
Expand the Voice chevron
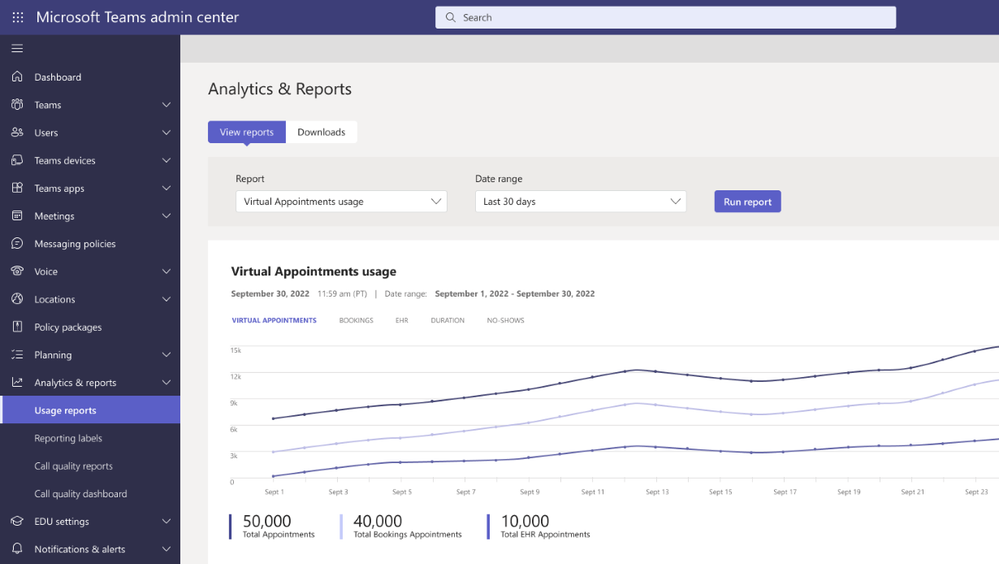coord(166,271)
